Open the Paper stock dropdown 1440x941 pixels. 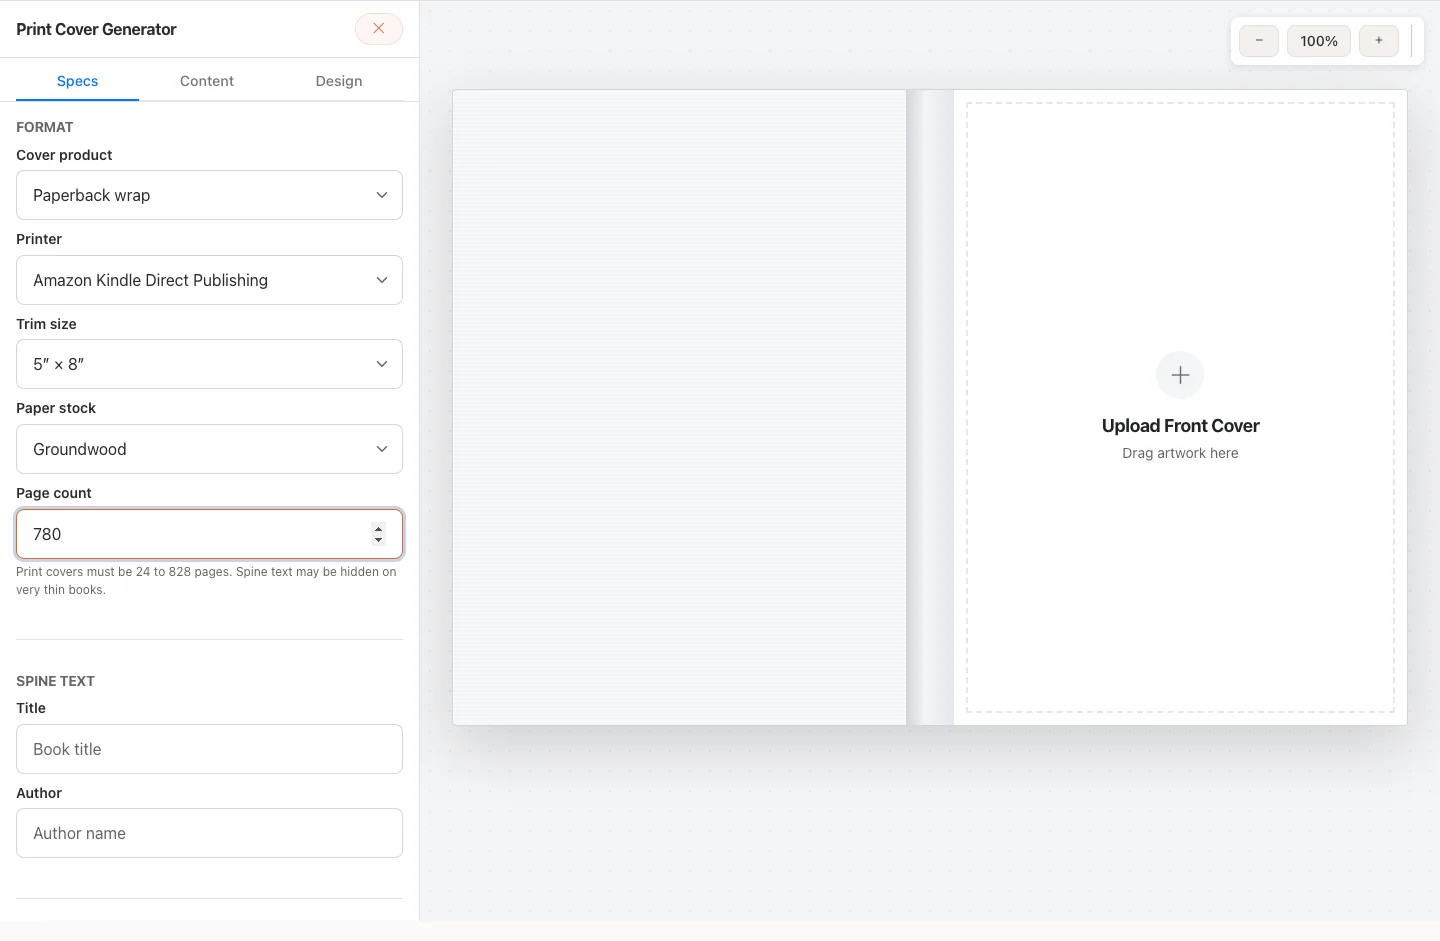click(x=209, y=449)
